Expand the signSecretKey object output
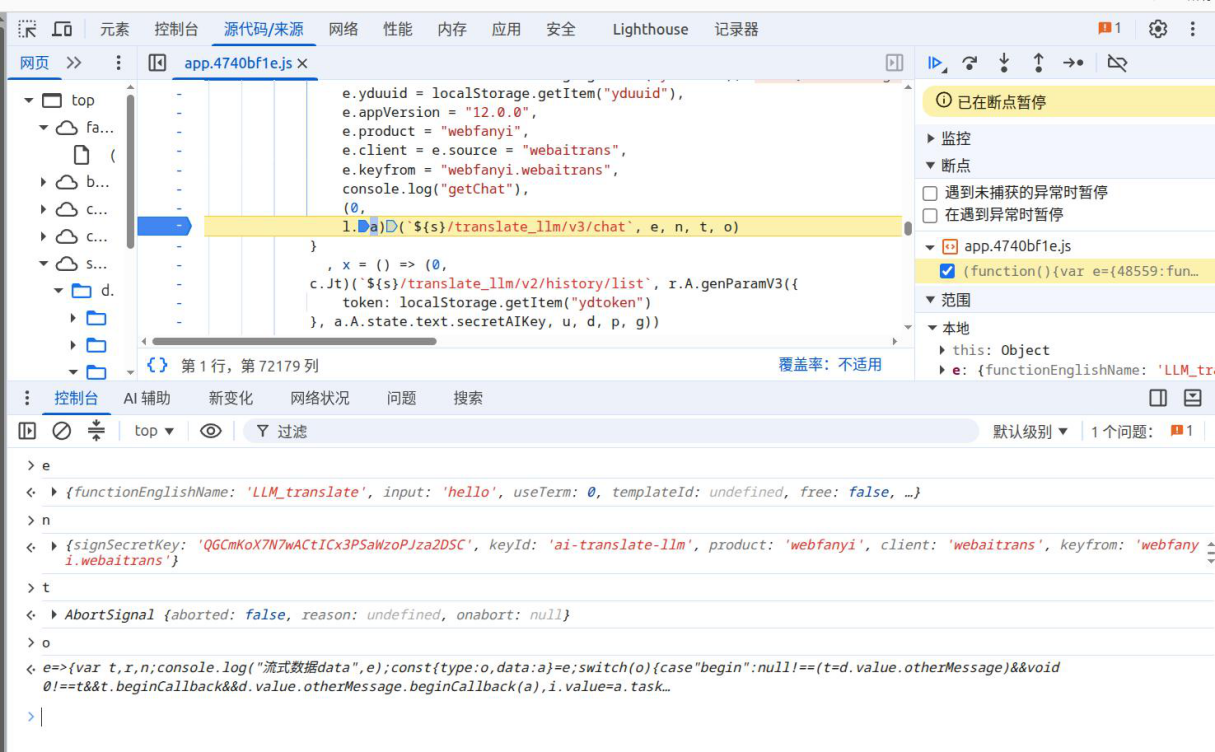The height and width of the screenshot is (752, 1215). click(54, 545)
